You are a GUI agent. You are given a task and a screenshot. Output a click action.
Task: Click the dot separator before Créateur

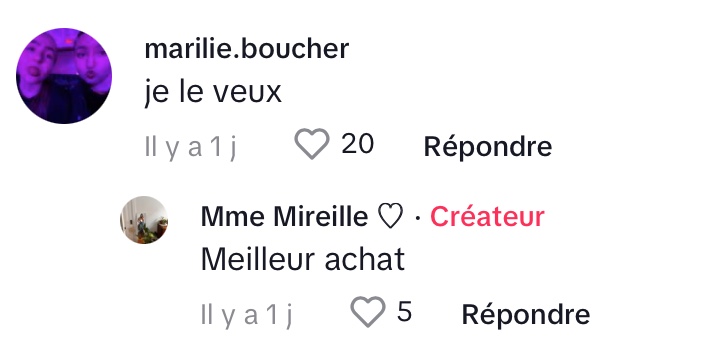point(418,218)
